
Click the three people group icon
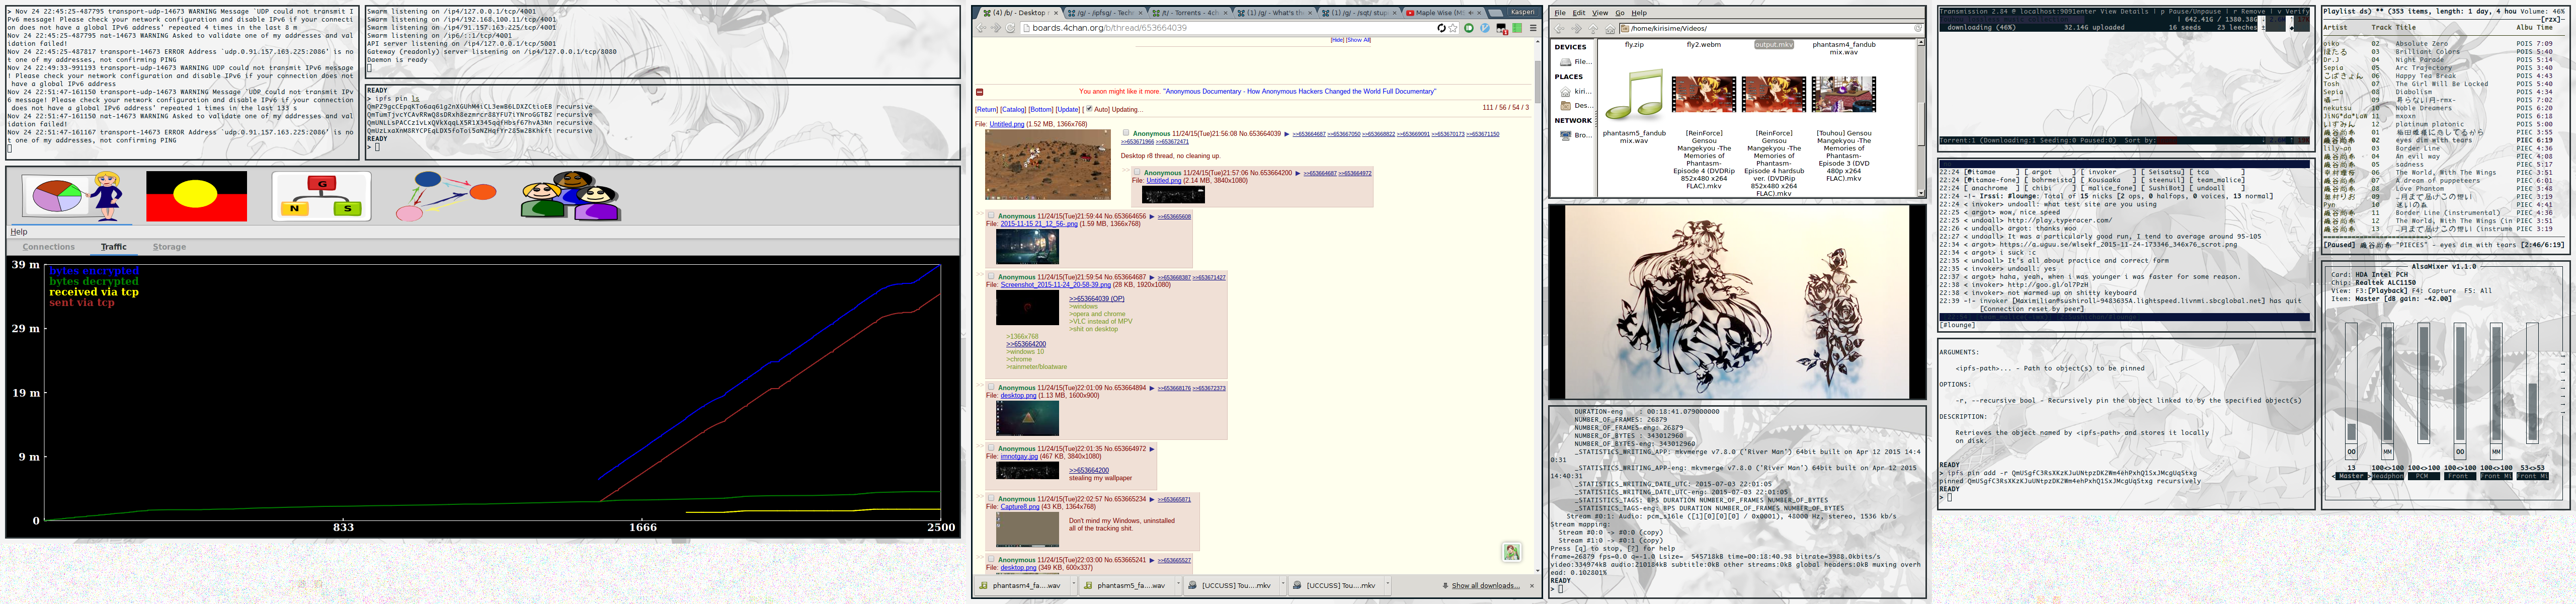(x=570, y=196)
